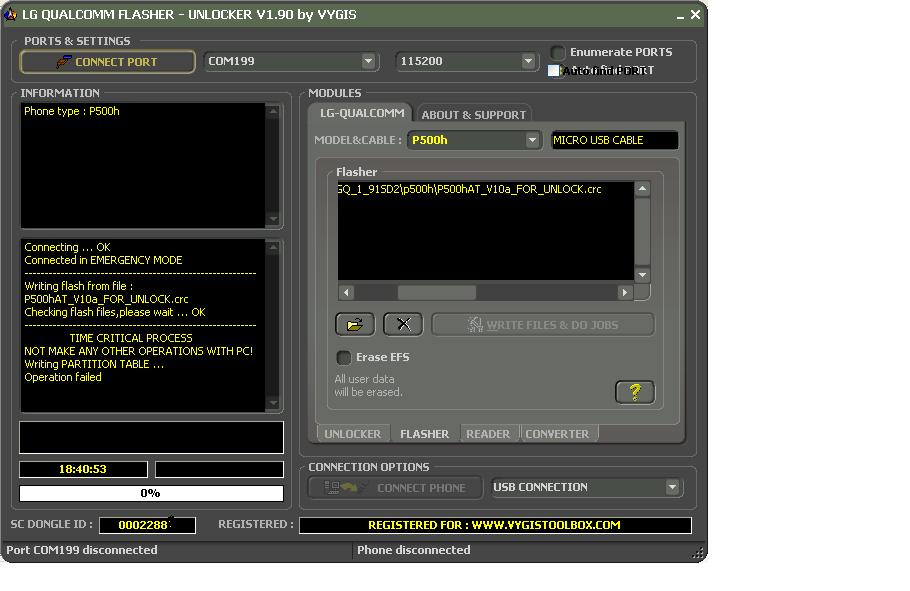The image size is (910, 591).
Task: Click the phone info panel scroll up arrow
Action: [x=273, y=111]
